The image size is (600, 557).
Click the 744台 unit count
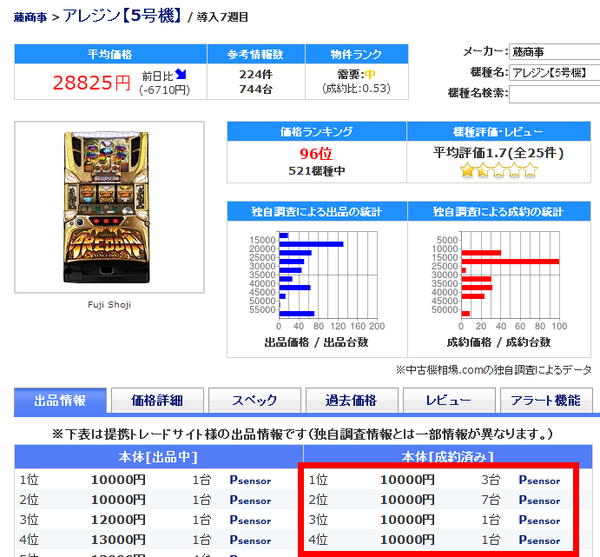pyautogui.click(x=256, y=89)
